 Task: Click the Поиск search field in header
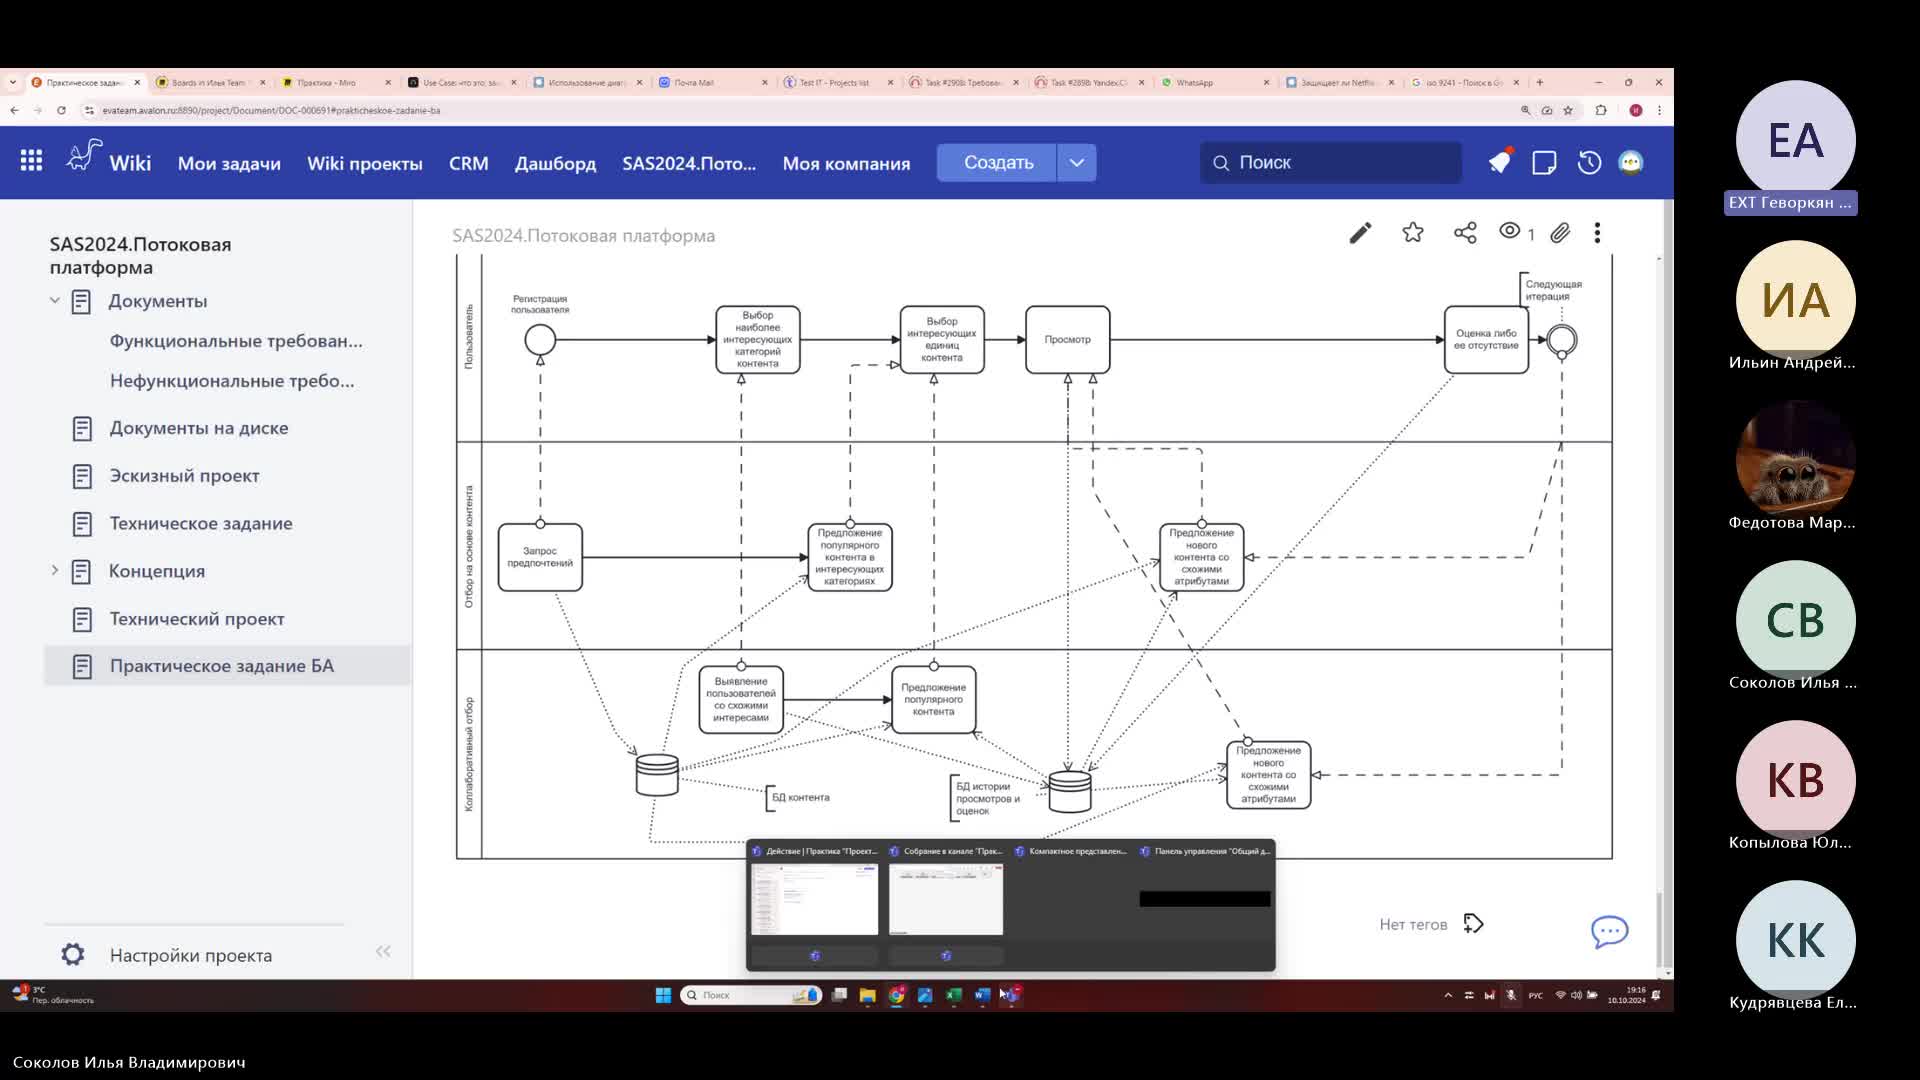tap(1330, 162)
